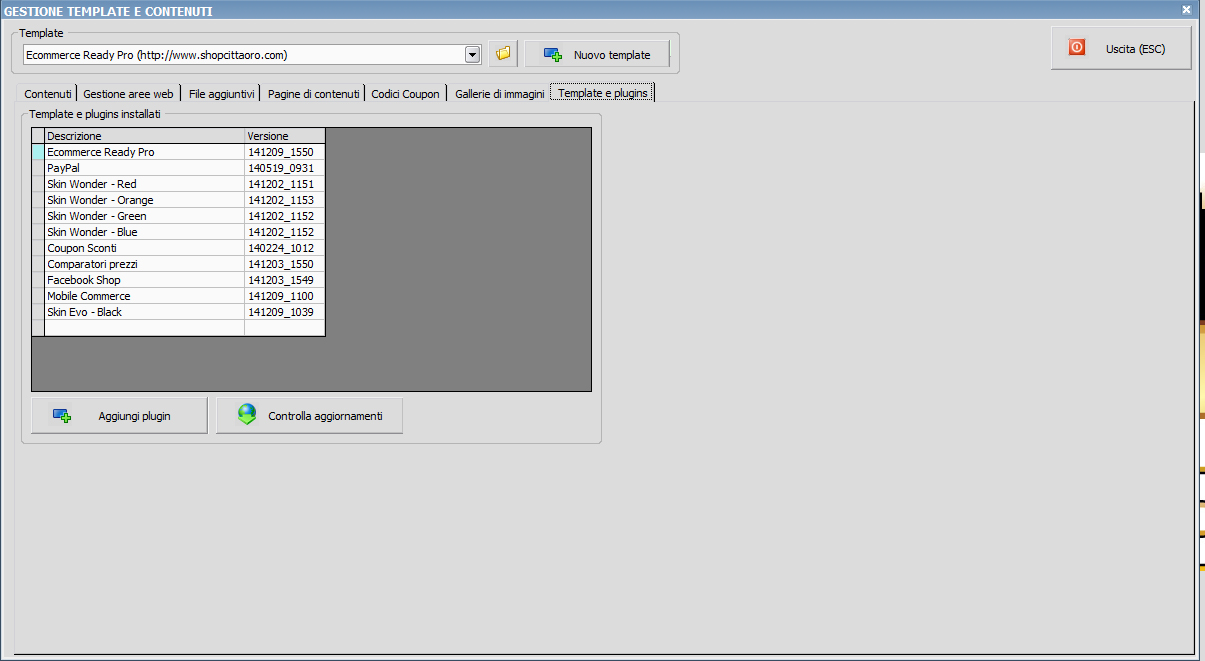Select the Facebook Shop row
1205x661 pixels.
pyautogui.click(x=179, y=280)
